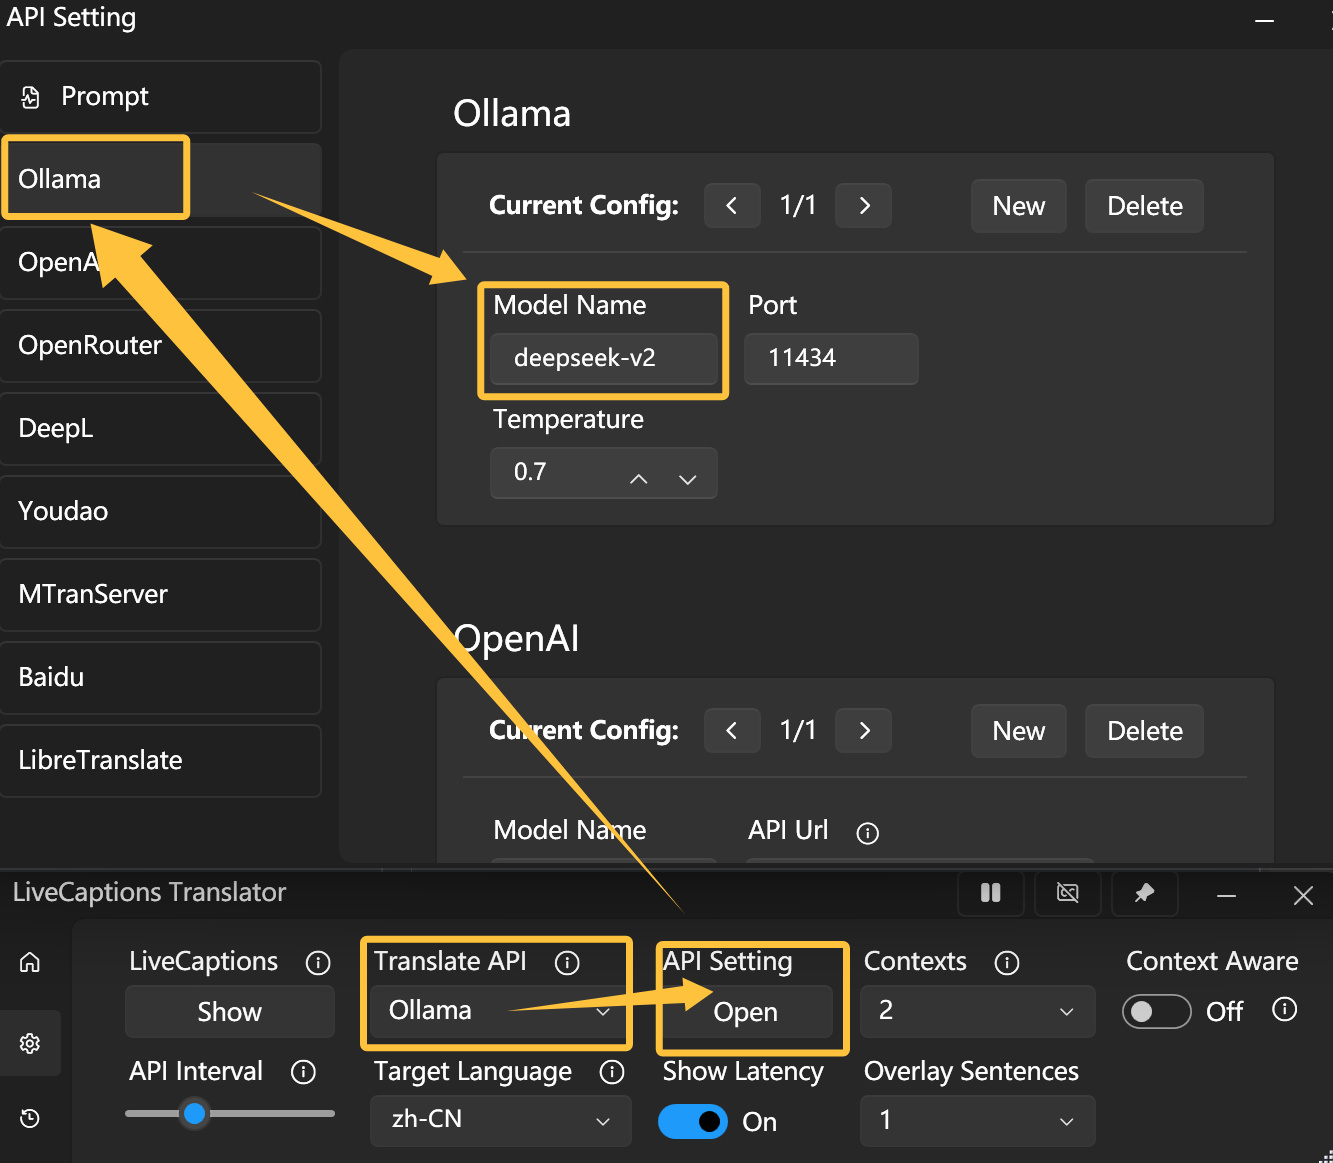Turn off the Show Latency switch
This screenshot has width=1333, height=1163.
point(693,1122)
